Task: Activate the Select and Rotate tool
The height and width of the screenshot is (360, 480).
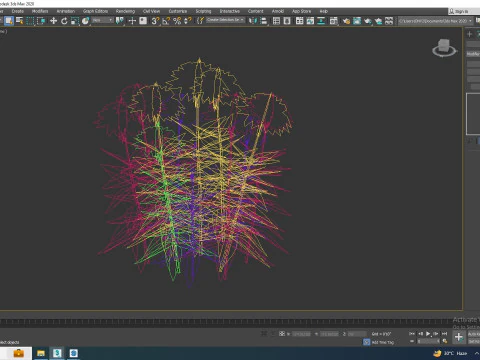Action: pyautogui.click(x=64, y=21)
